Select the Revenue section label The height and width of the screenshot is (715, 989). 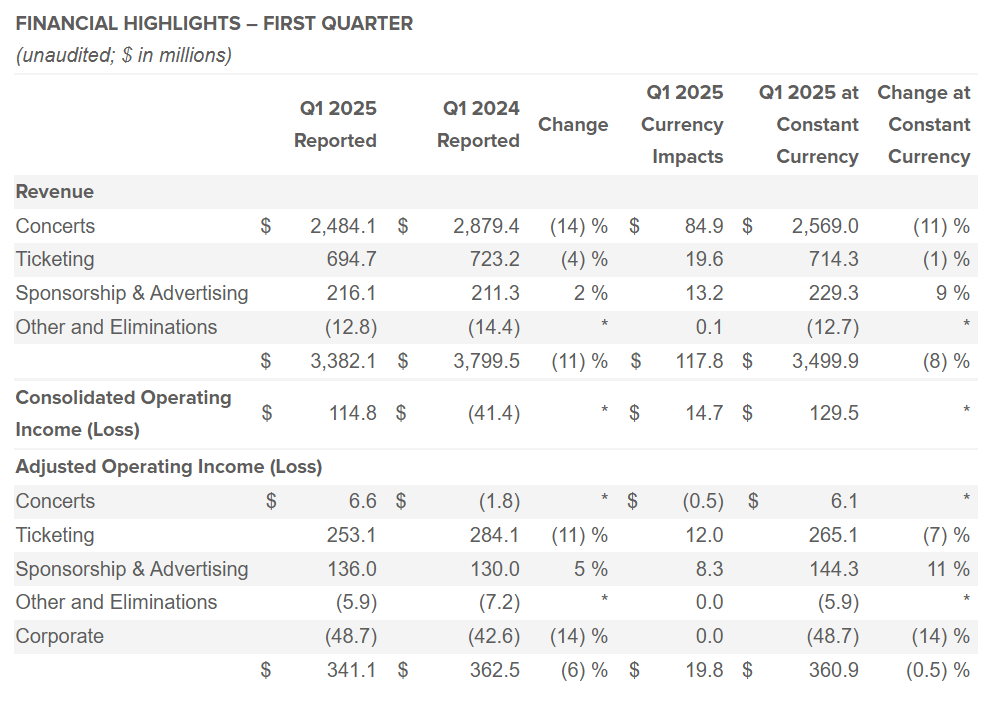coord(55,192)
